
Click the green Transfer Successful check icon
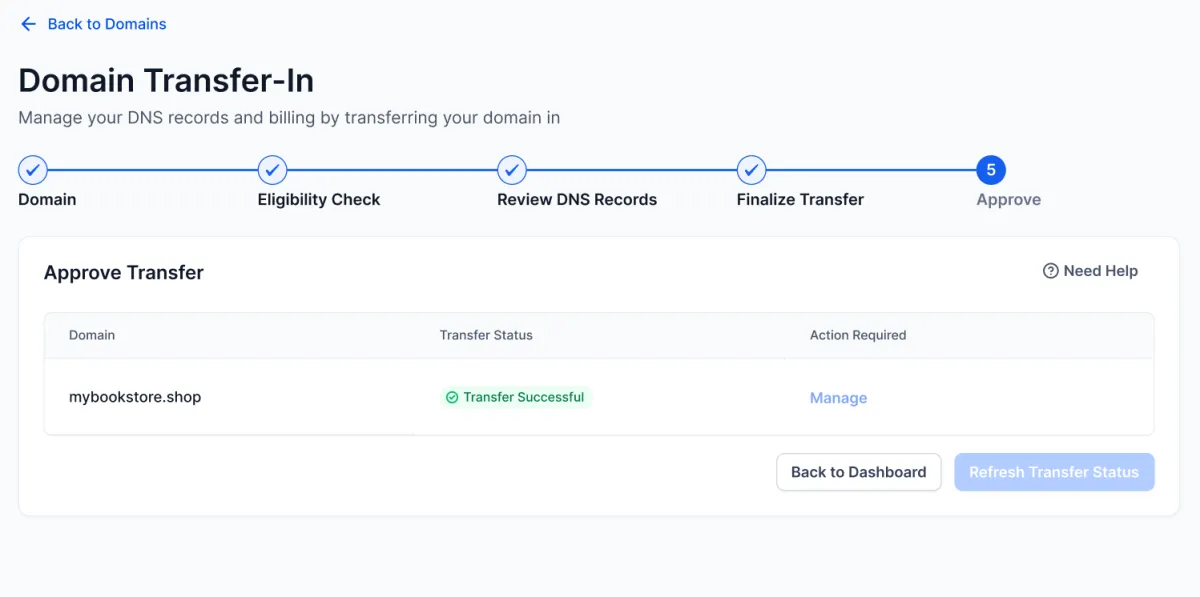452,397
